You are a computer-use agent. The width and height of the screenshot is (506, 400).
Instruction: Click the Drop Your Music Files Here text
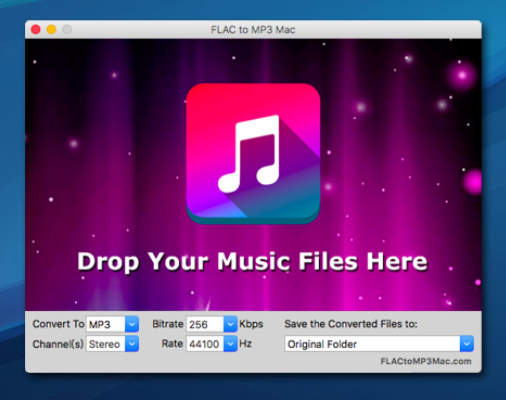click(252, 262)
